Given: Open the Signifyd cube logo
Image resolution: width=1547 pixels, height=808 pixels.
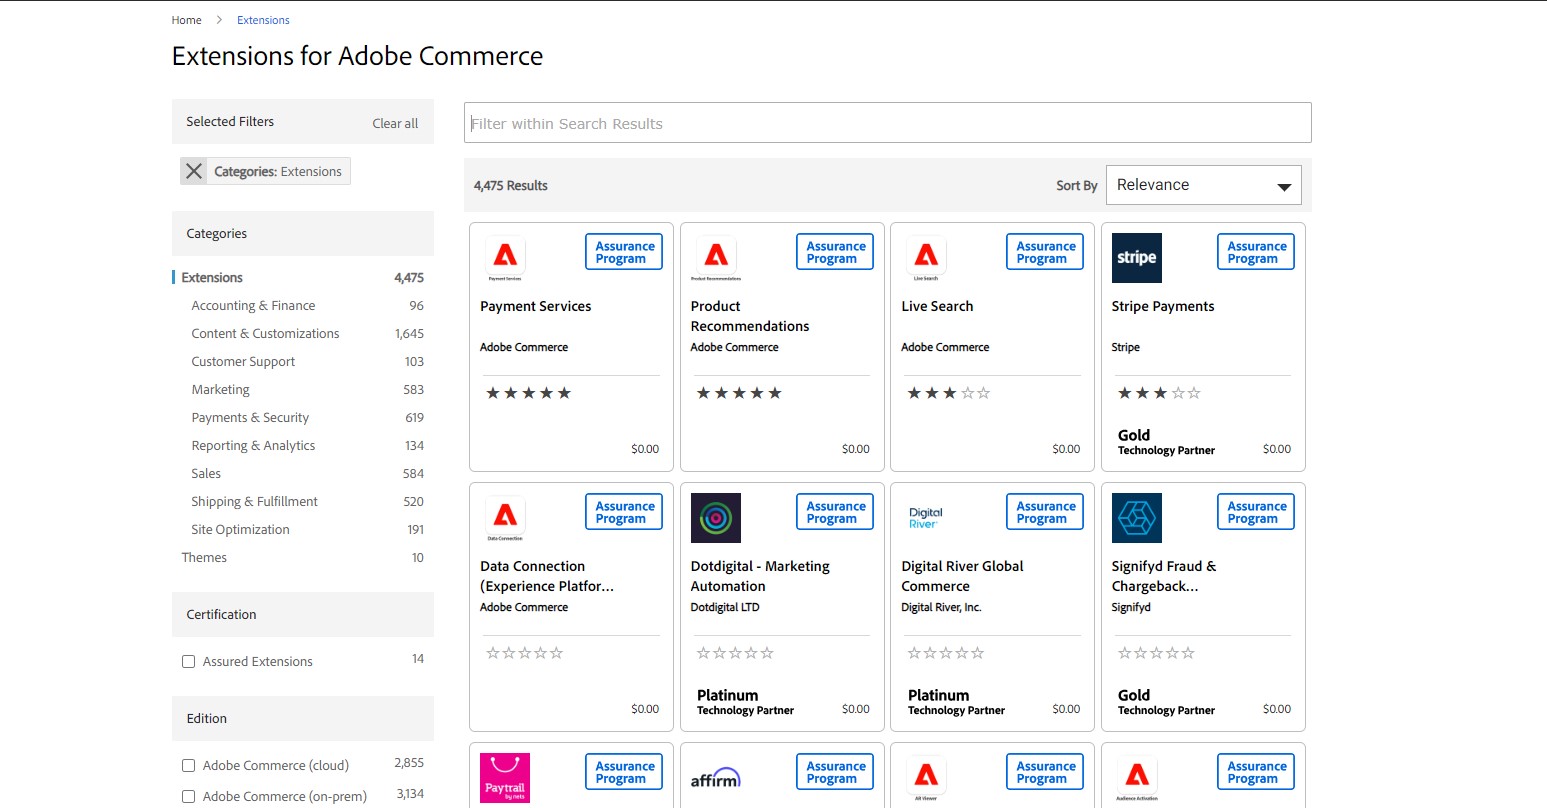Looking at the screenshot, I should 1137,518.
